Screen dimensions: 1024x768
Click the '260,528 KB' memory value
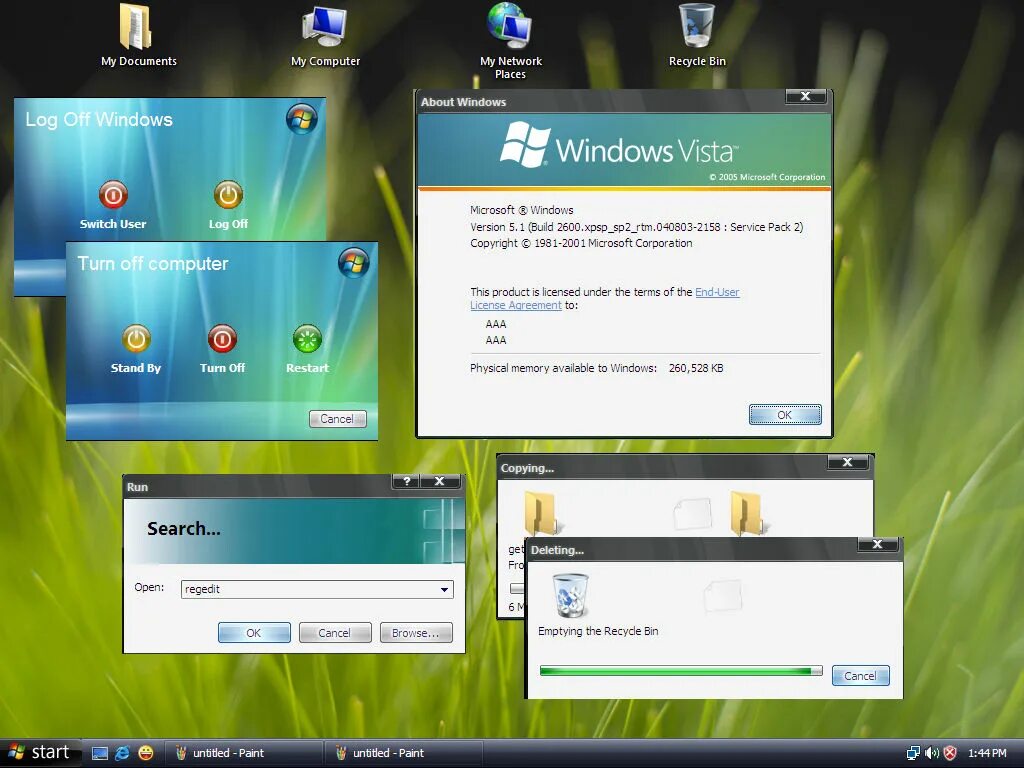tap(696, 368)
